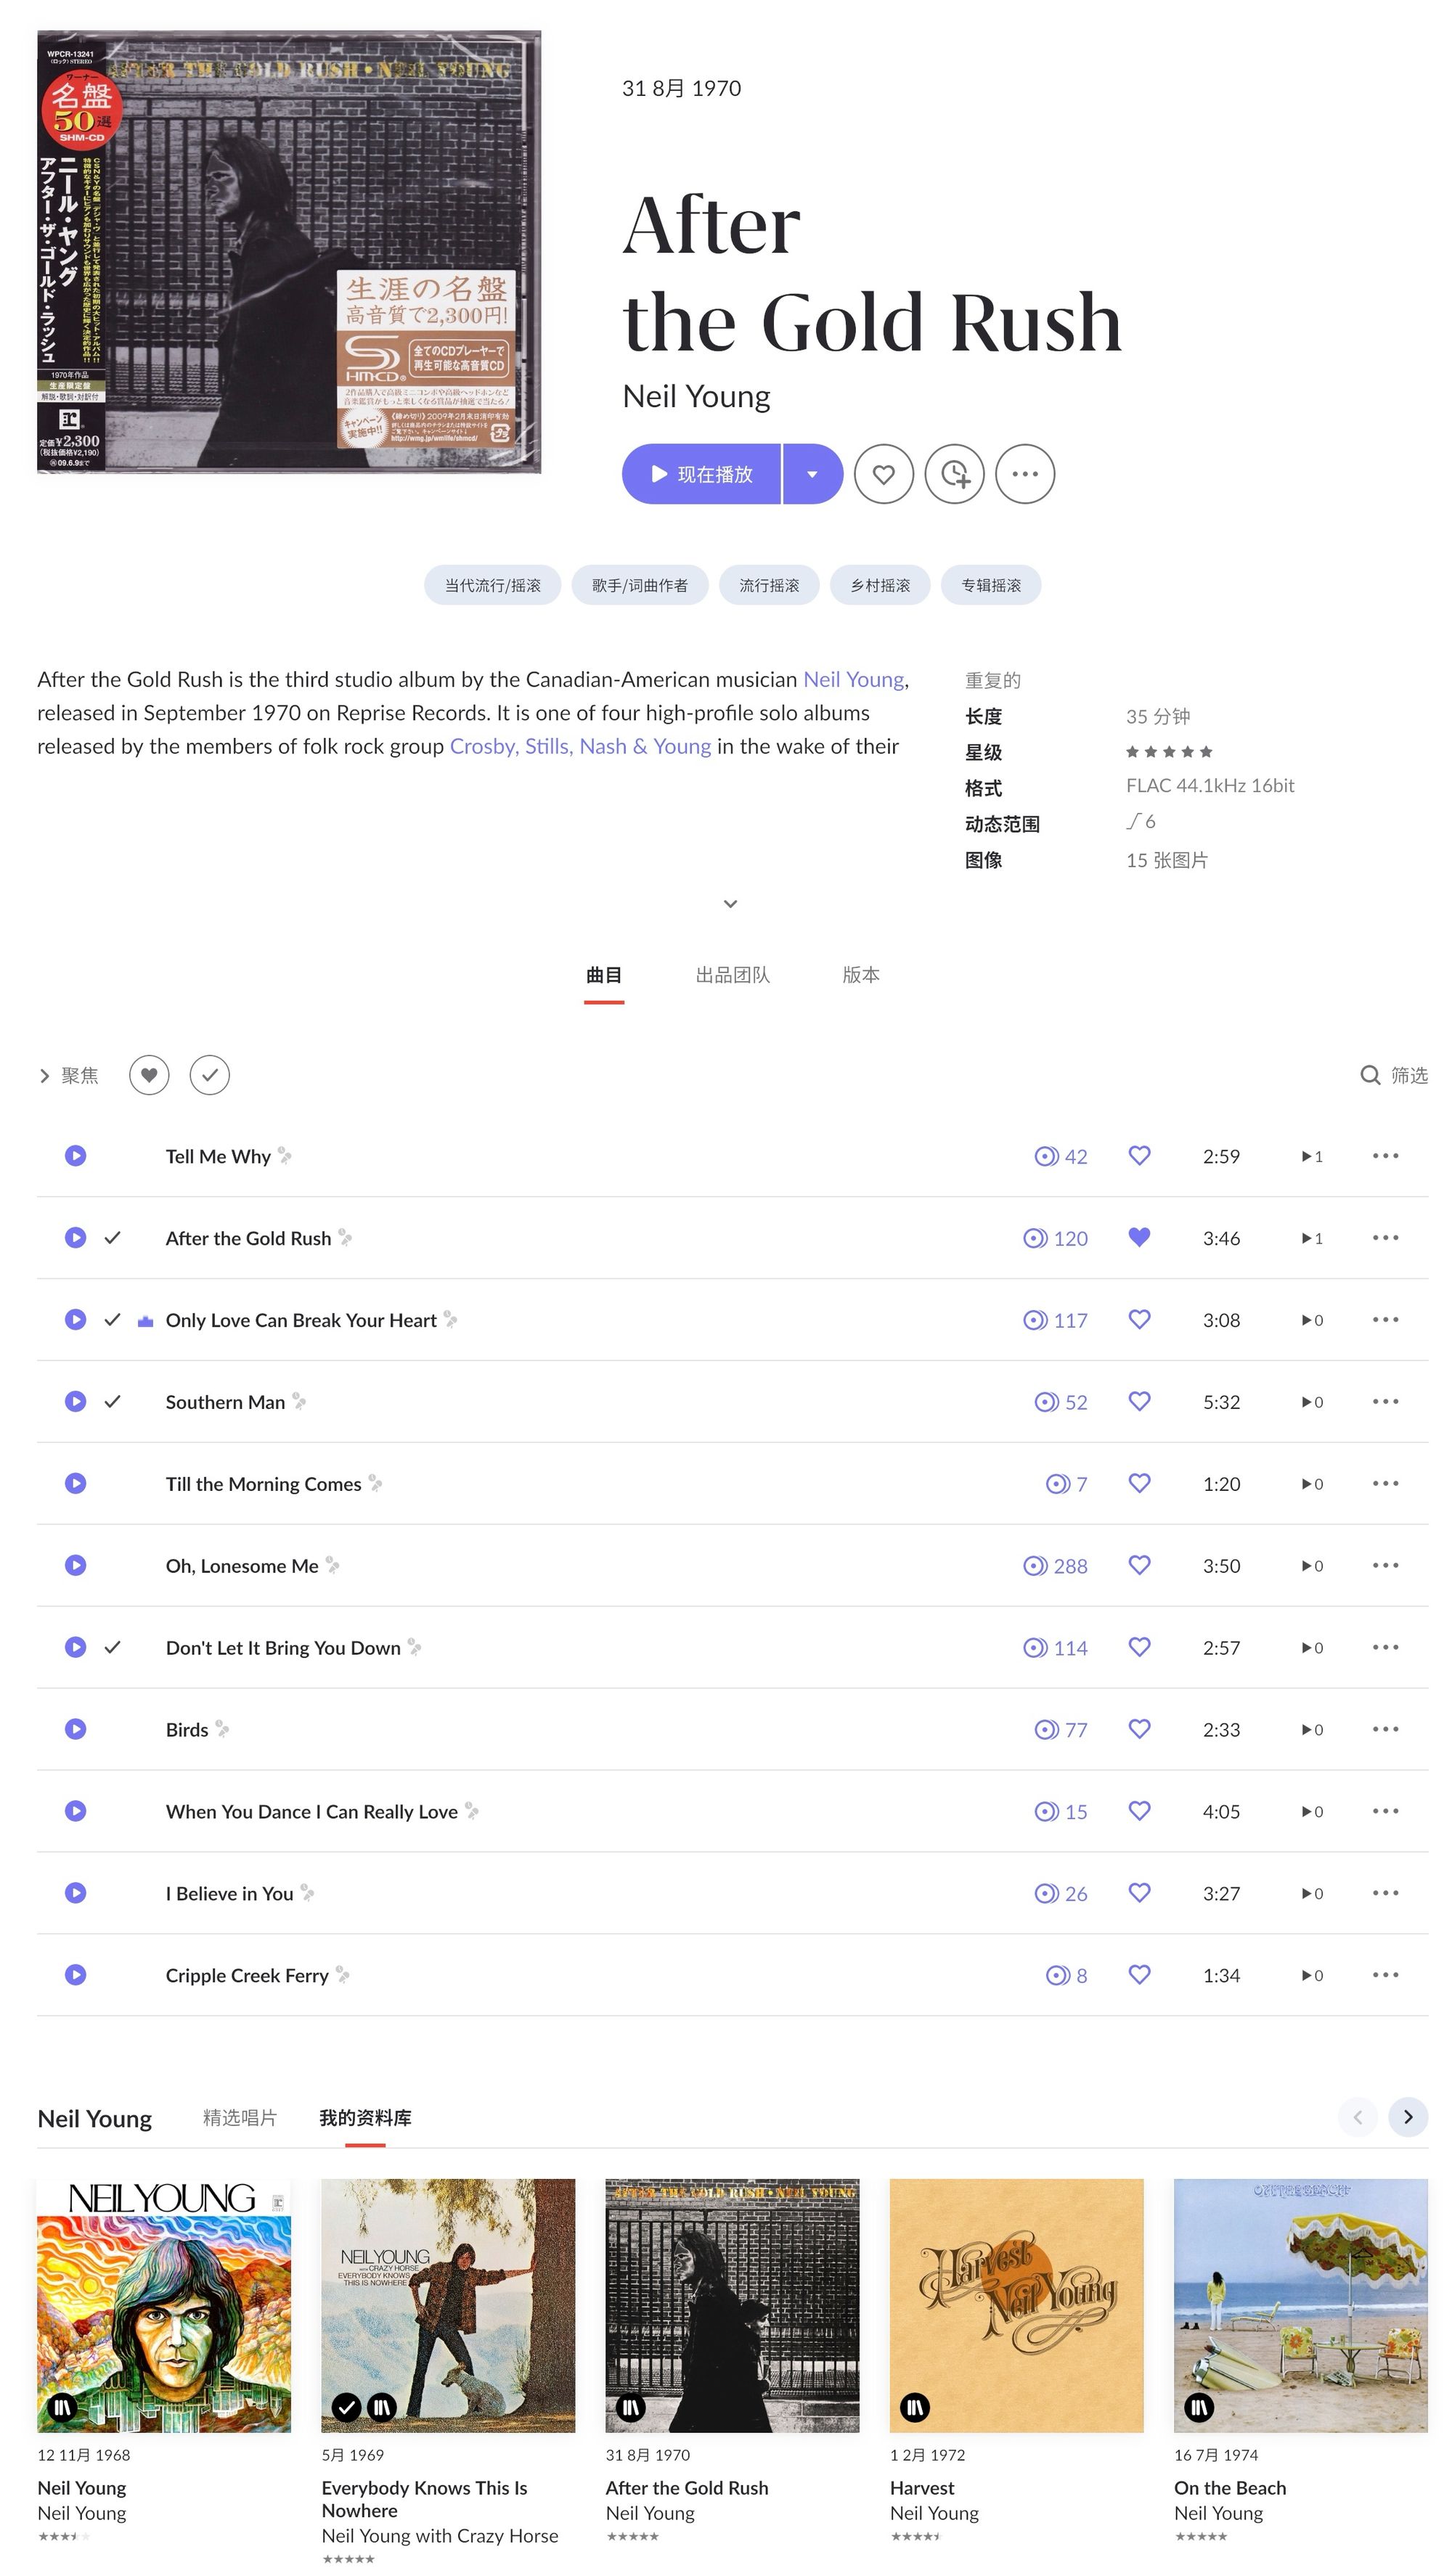The image size is (1452, 2576).
Task: Switch to the Tracks (曲目) tab
Action: coord(604,975)
